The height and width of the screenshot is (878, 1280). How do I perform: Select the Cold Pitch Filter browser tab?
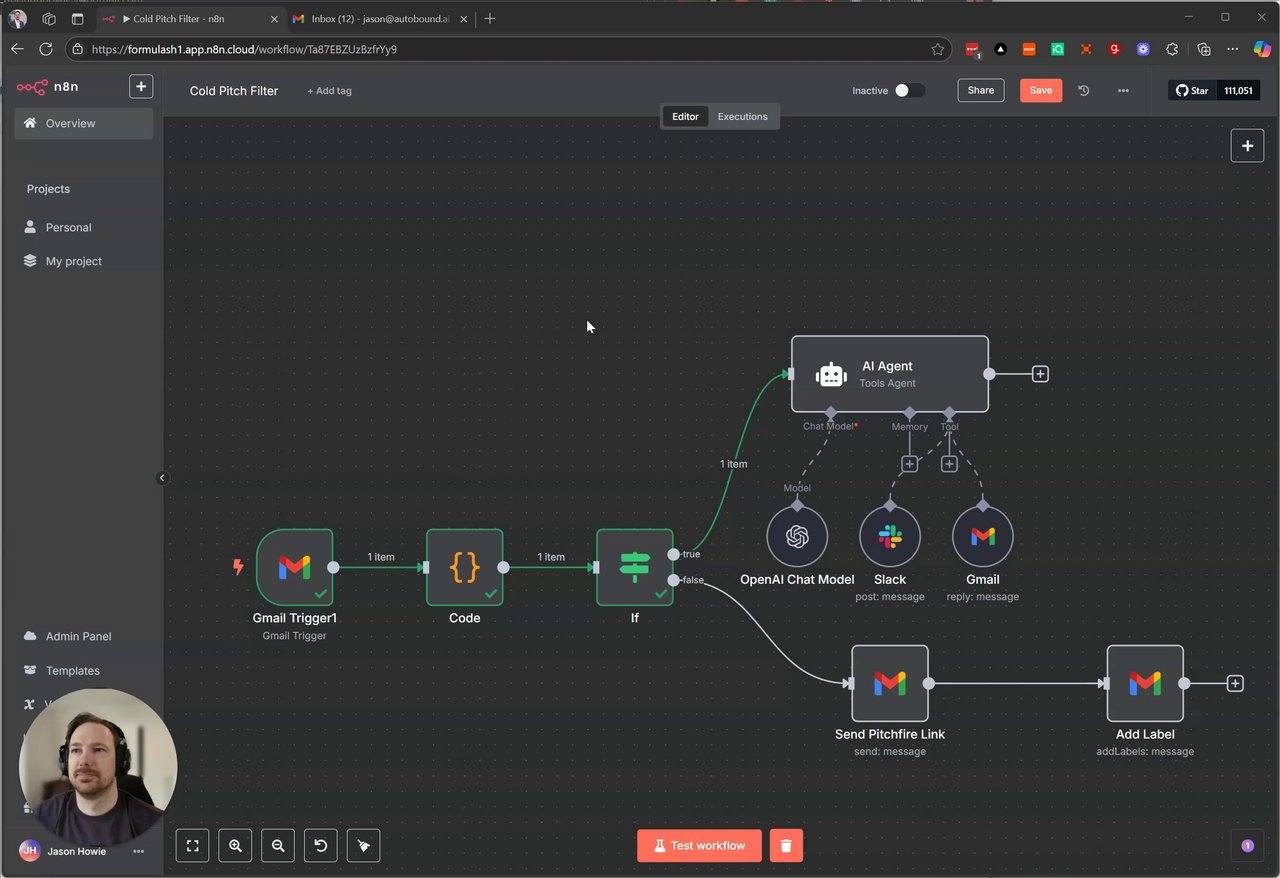(190, 18)
